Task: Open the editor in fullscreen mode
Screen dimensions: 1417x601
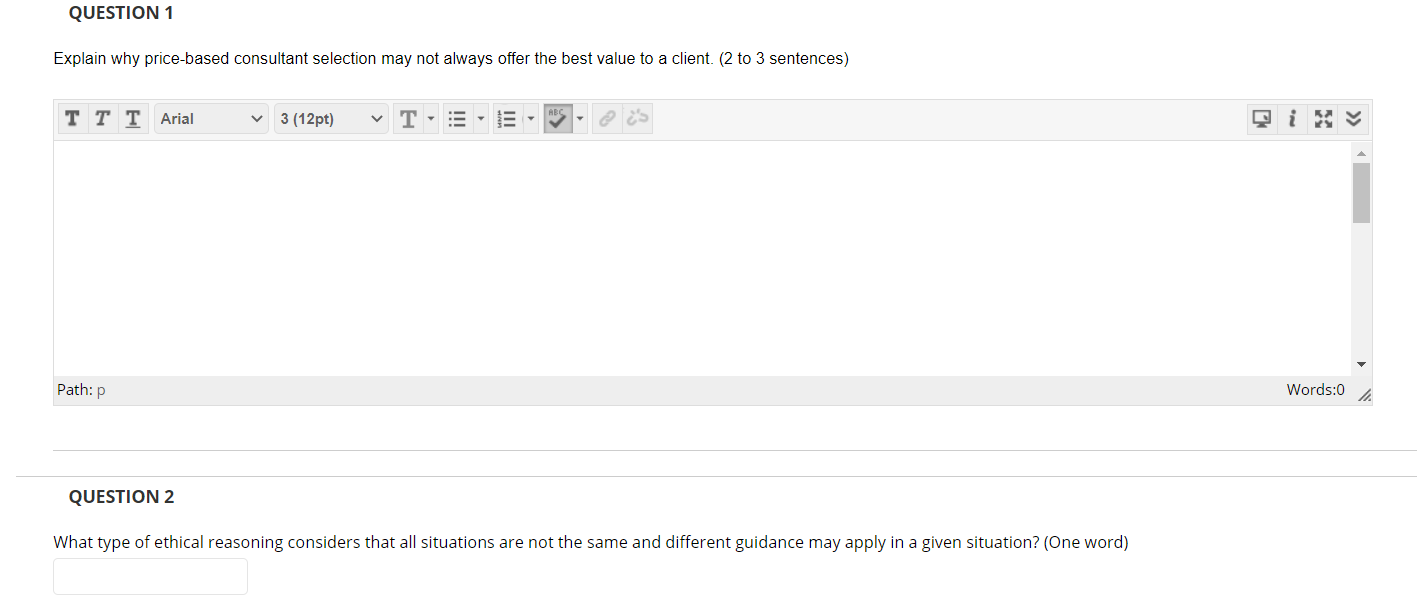Action: 1323,118
